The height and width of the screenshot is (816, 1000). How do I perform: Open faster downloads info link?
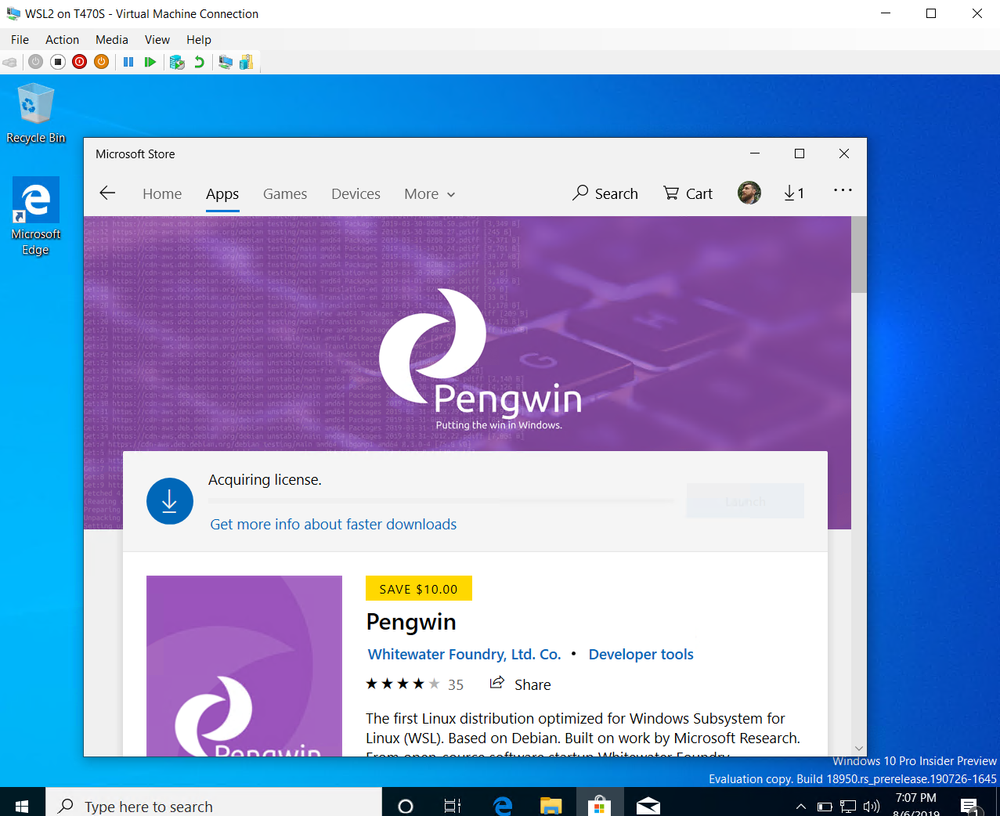pos(332,524)
